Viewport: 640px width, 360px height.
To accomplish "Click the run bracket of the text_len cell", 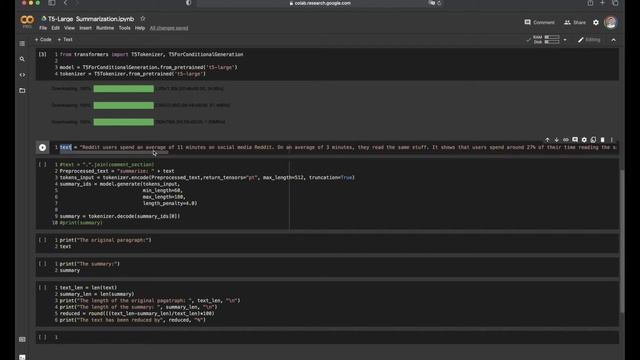I will click(42, 287).
